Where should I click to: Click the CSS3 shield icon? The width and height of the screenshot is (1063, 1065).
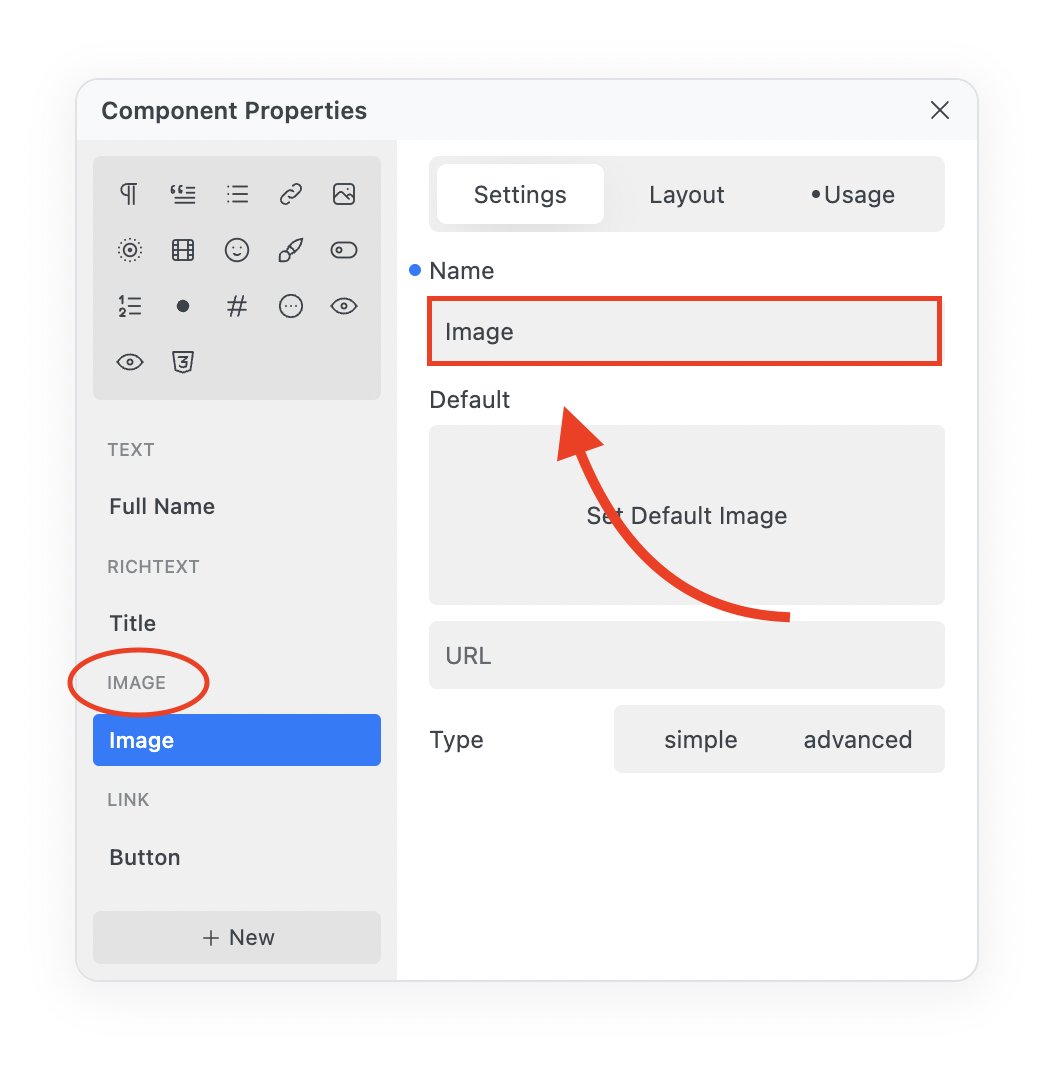coord(183,362)
